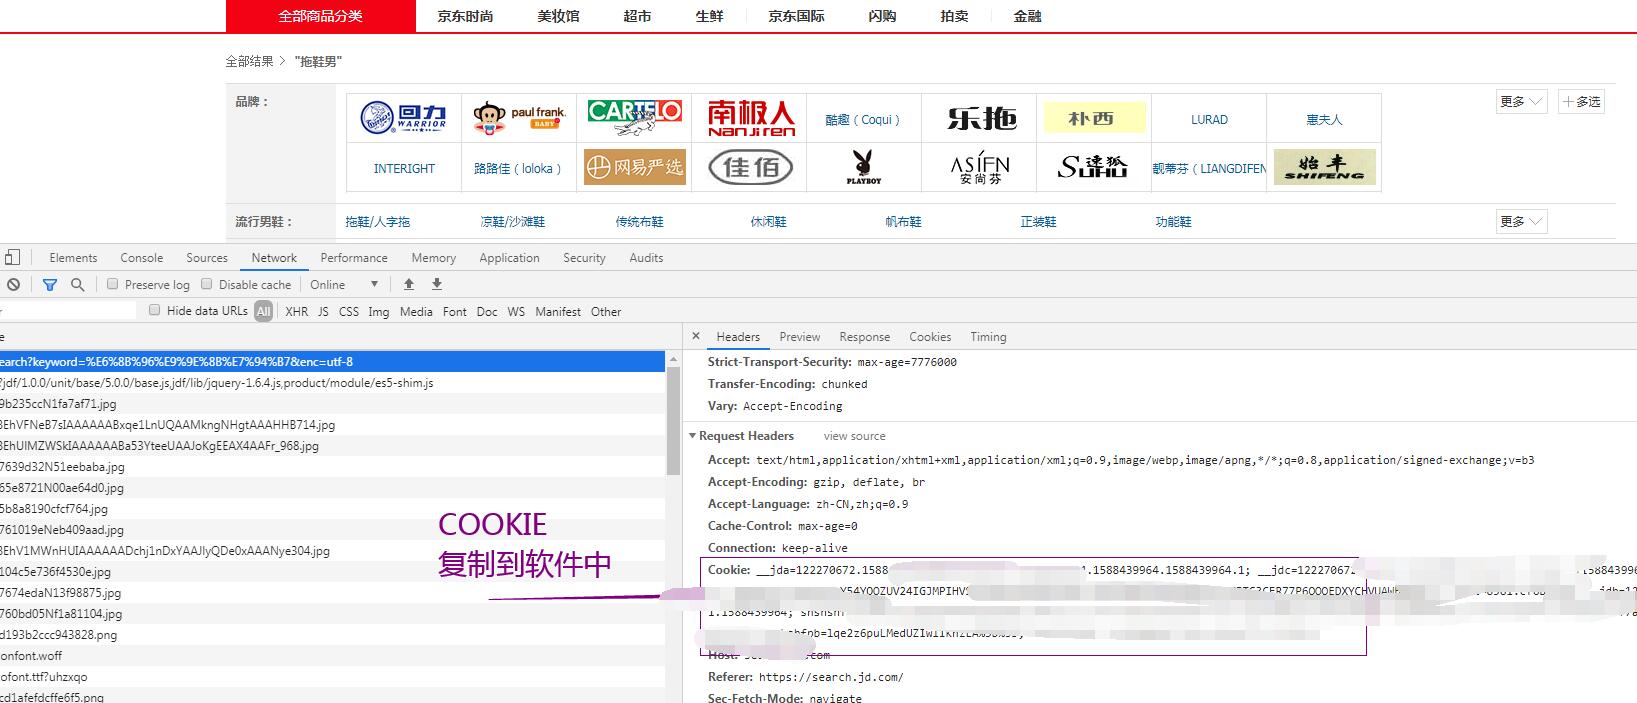Filter requests by XHR type
Screen dimensions: 1637x703
point(297,312)
